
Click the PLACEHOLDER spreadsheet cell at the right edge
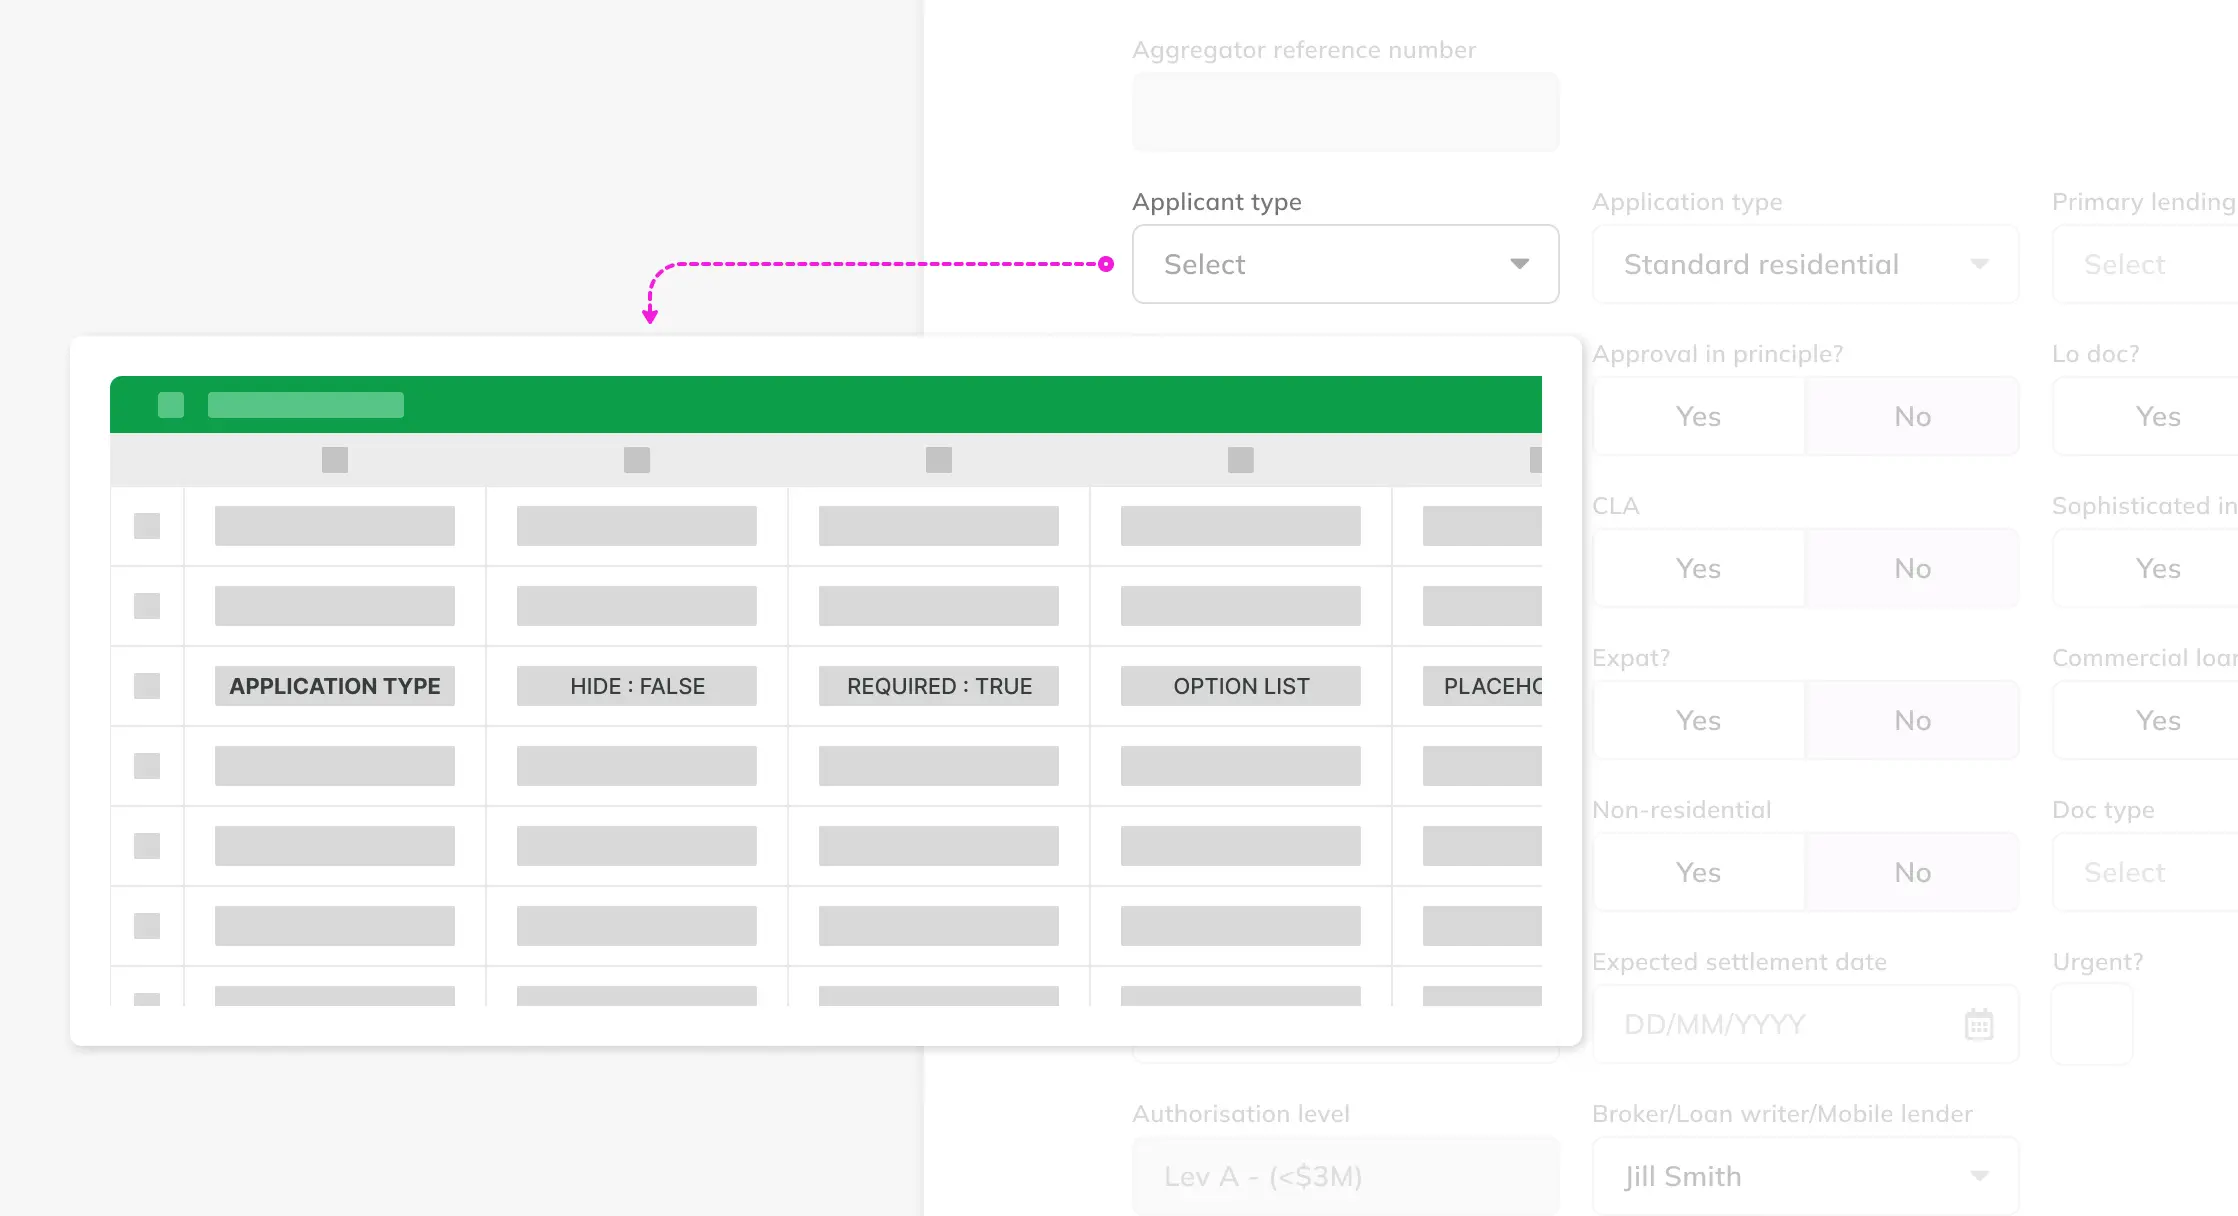coord(1482,686)
